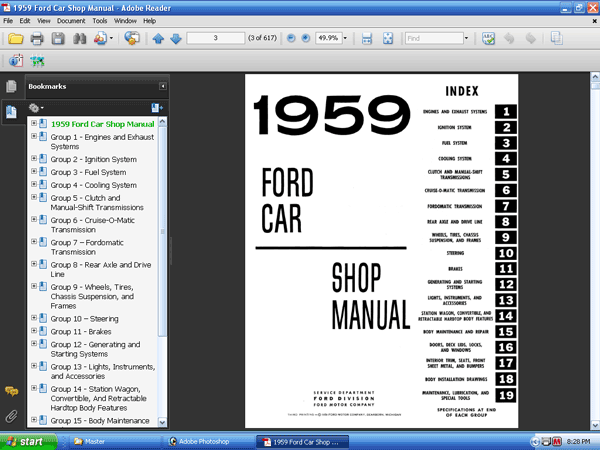The height and width of the screenshot is (450, 600).
Task: Select Group 6 Cruise-O-Matic Transmission bookmark
Action: [x=93, y=225]
